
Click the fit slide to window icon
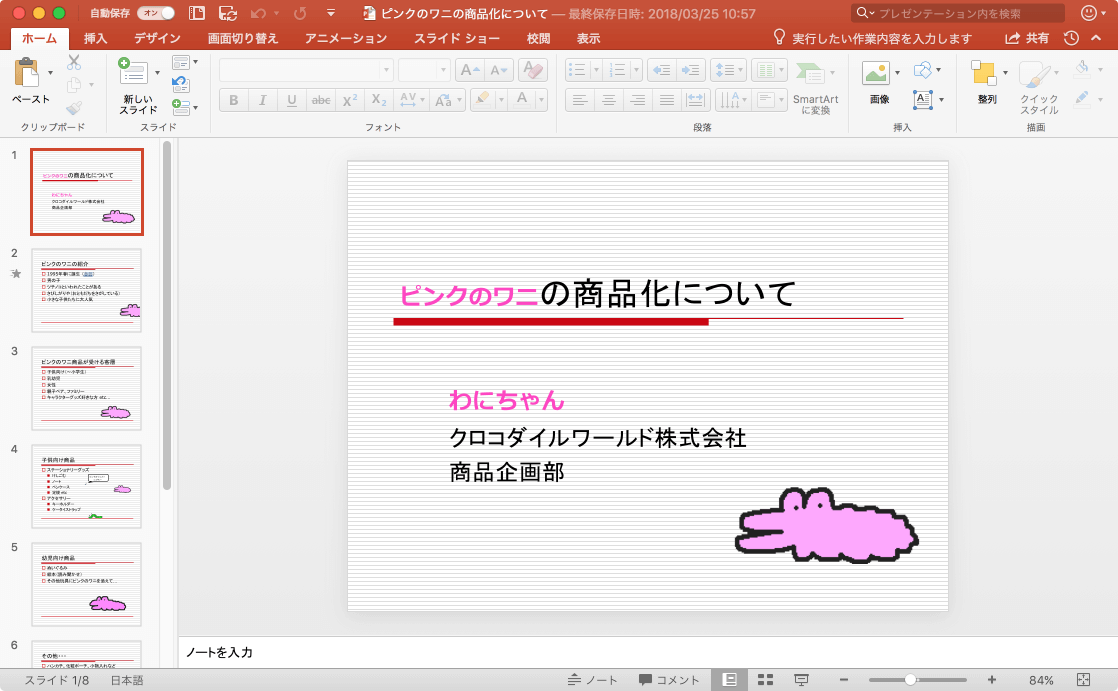[1083, 680]
